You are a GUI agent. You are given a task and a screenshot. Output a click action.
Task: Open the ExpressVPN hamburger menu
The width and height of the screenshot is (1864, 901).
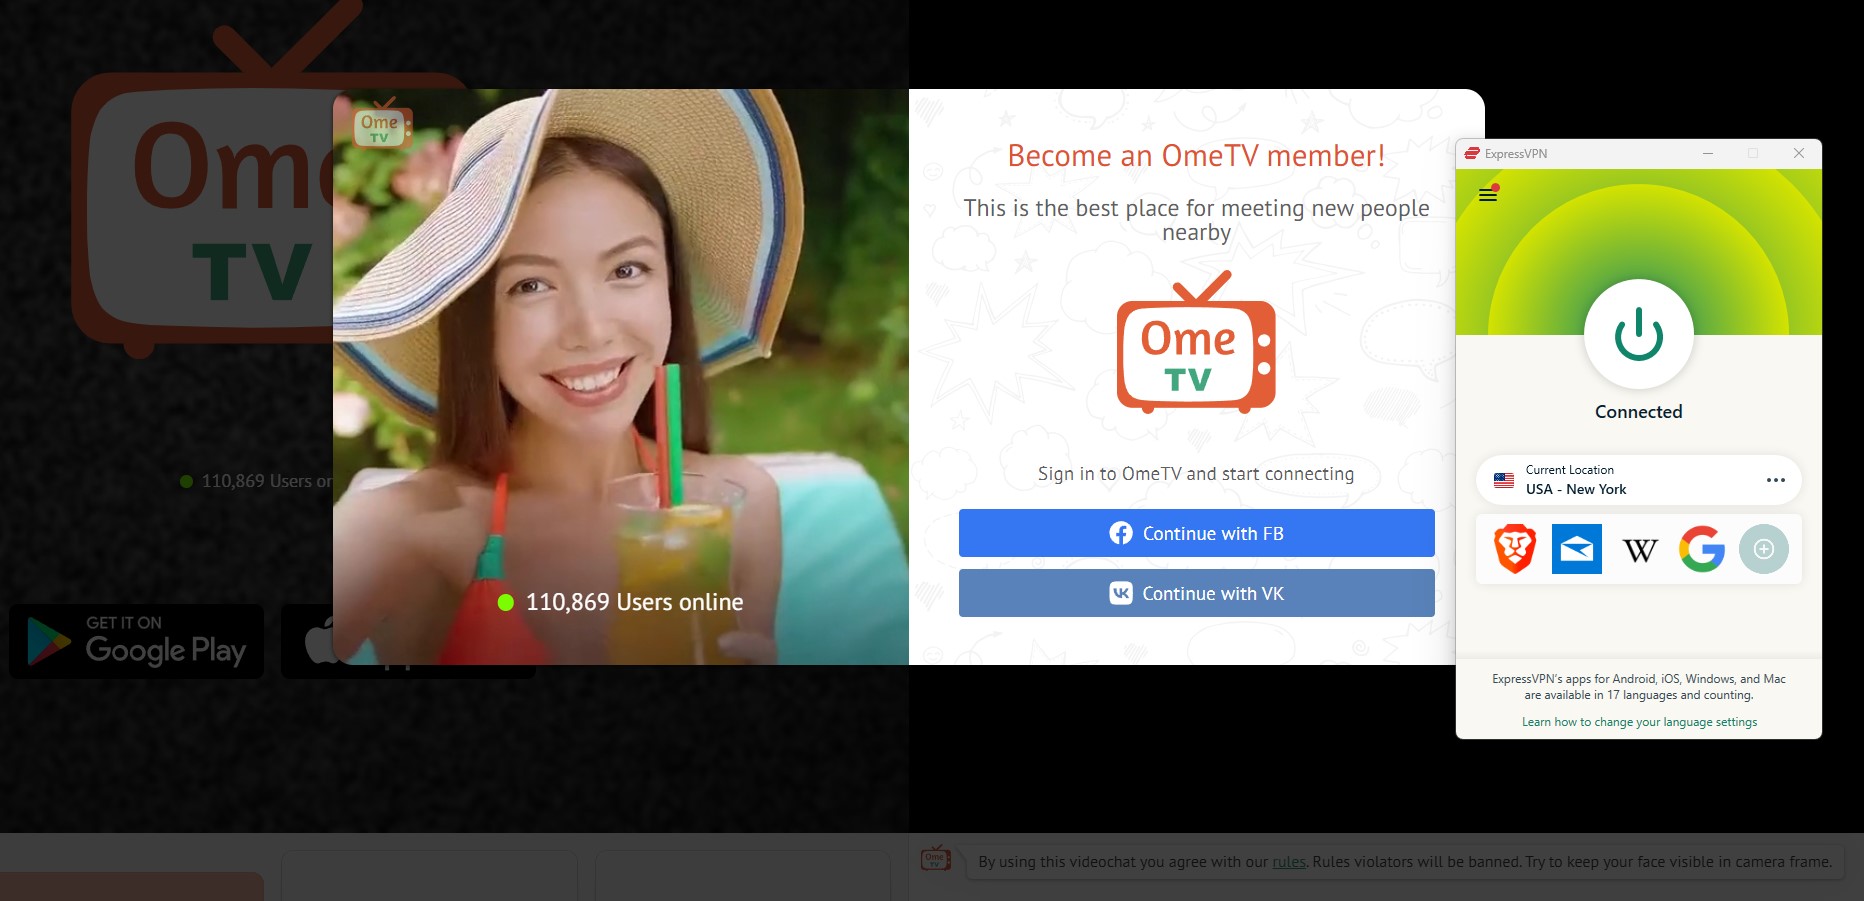click(x=1487, y=195)
